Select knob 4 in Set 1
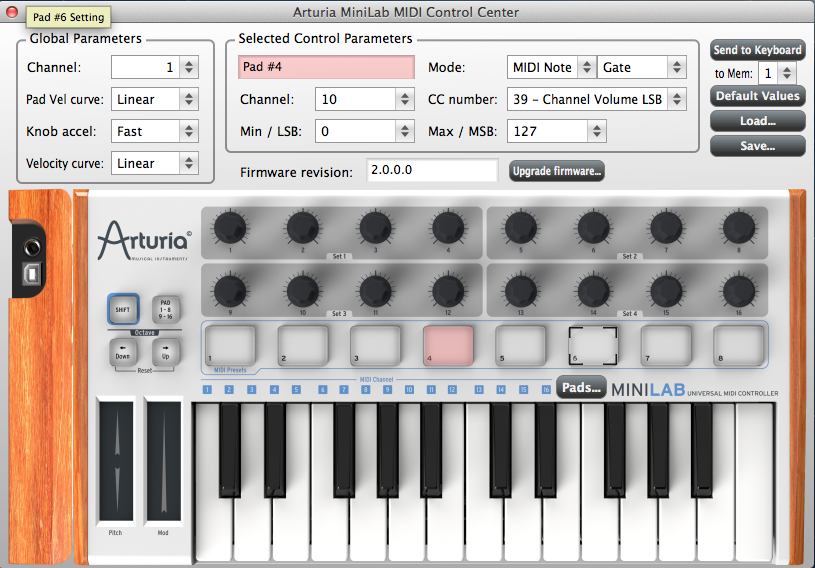Screen dimensions: 815x568 coord(448,228)
